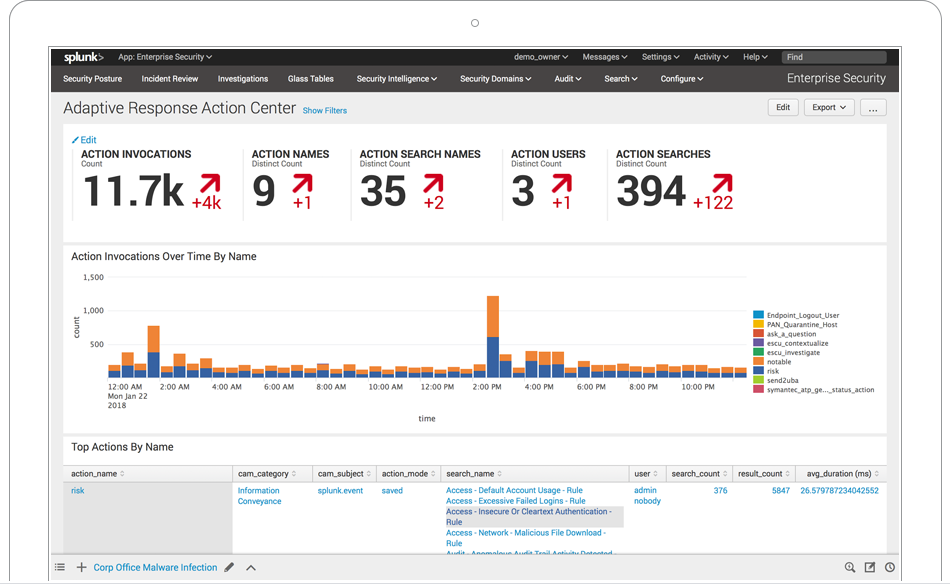Open the Export dropdown button

829,107
